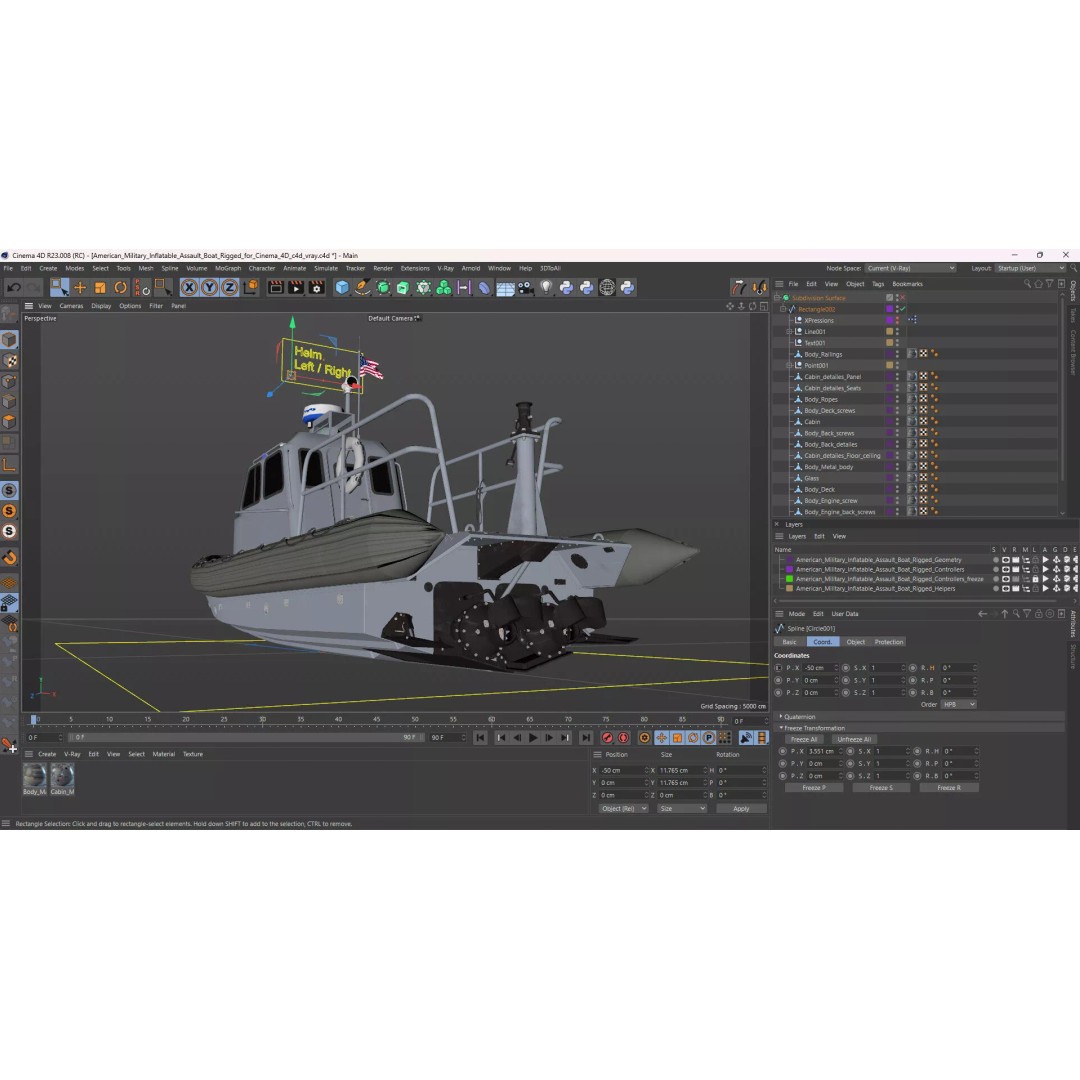Open the rotation Order HPB dropdown

[959, 705]
